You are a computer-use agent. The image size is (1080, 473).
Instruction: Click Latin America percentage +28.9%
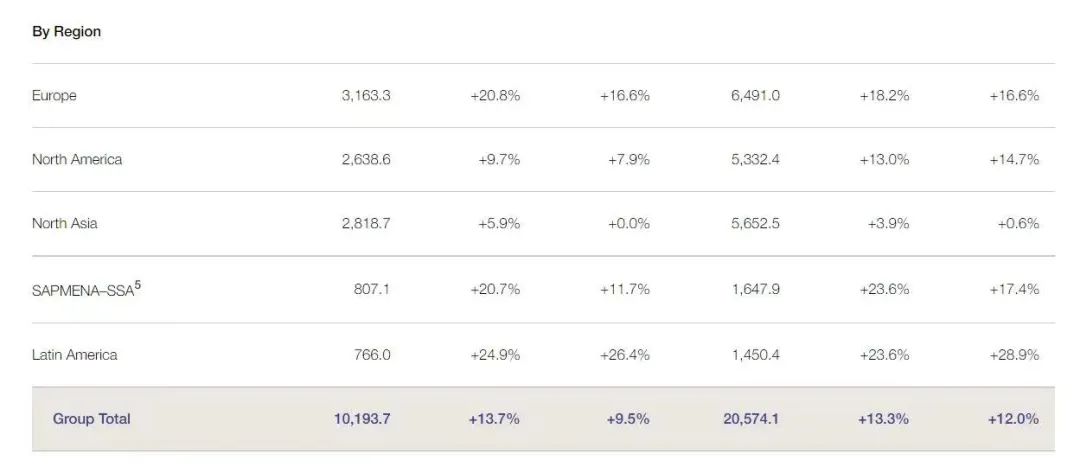click(1015, 355)
